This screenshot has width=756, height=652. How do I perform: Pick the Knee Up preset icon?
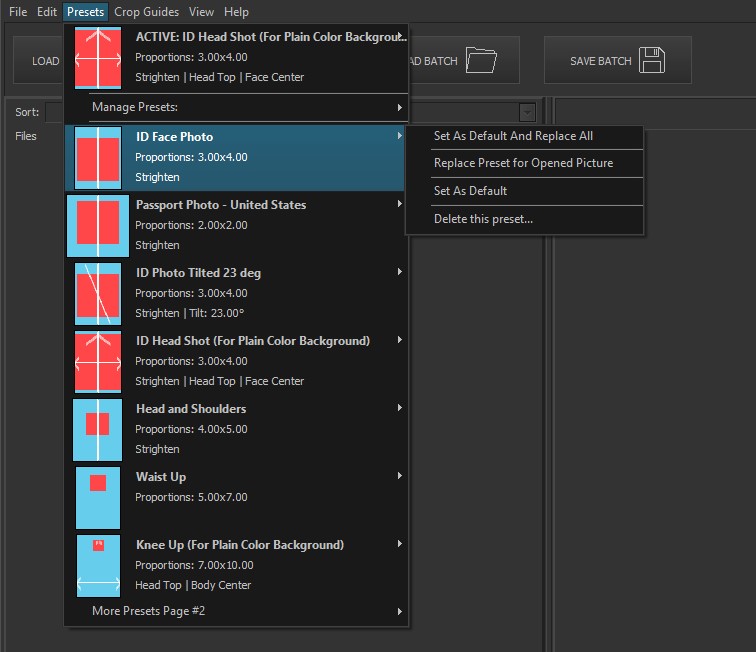[x=98, y=565]
